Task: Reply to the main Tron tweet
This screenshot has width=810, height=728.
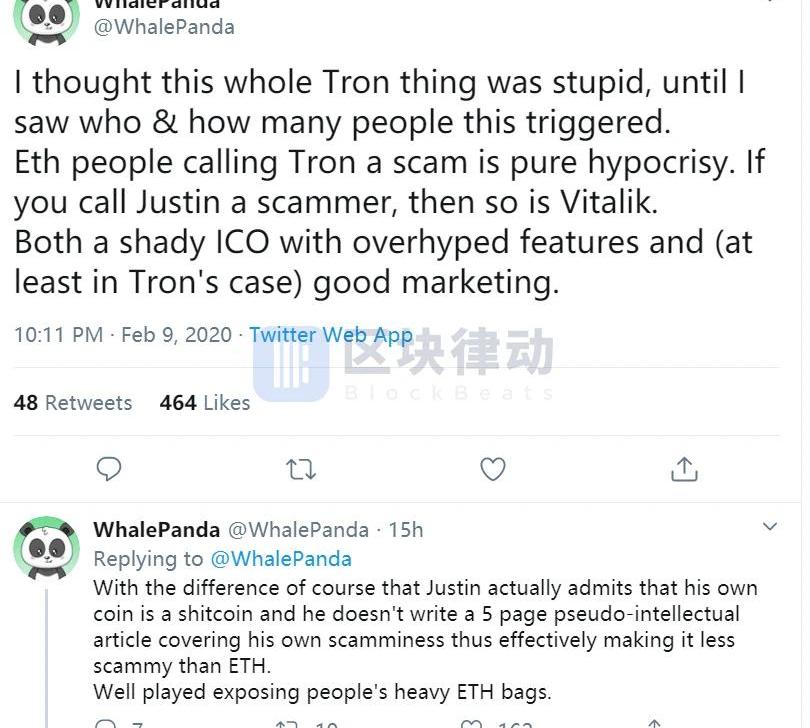Action: click(109, 468)
